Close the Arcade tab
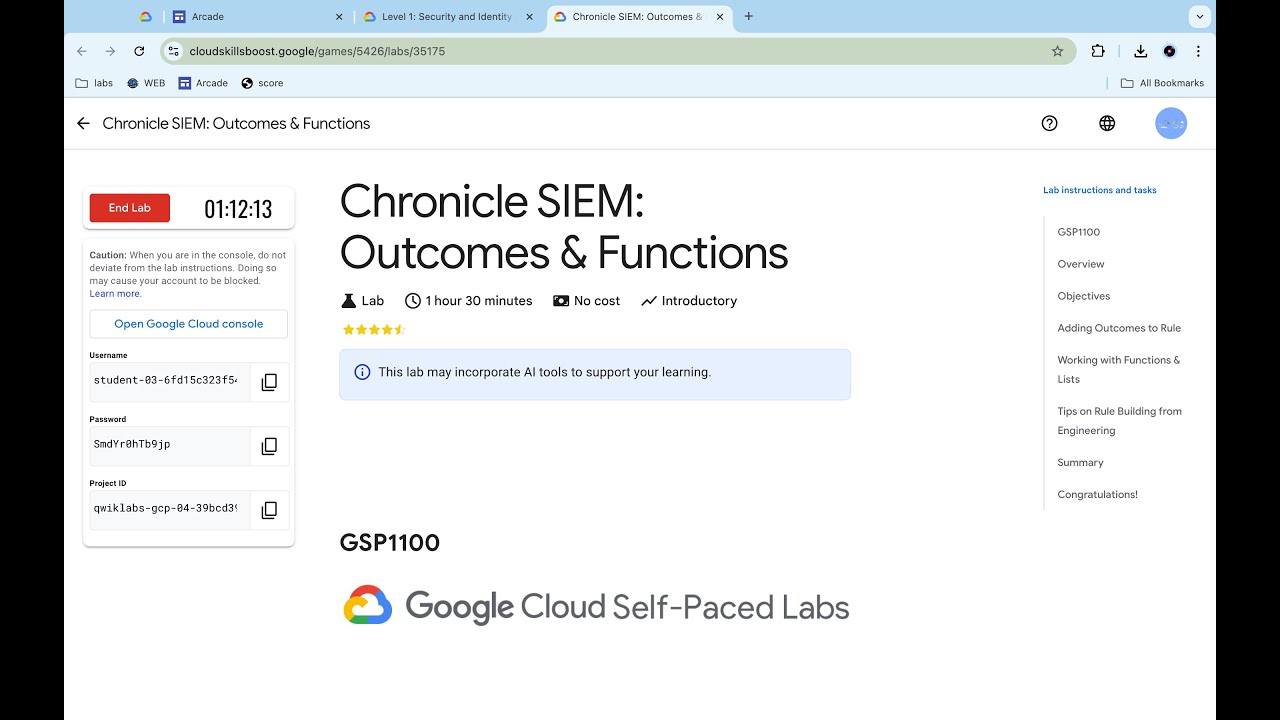1280x720 pixels. (339, 17)
